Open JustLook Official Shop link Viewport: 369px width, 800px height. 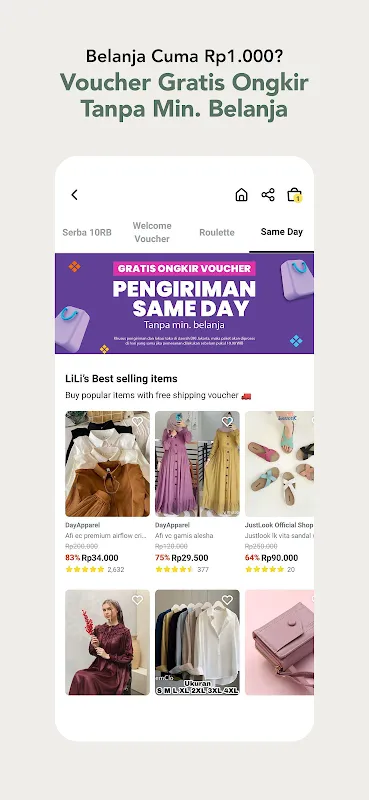tap(279, 525)
